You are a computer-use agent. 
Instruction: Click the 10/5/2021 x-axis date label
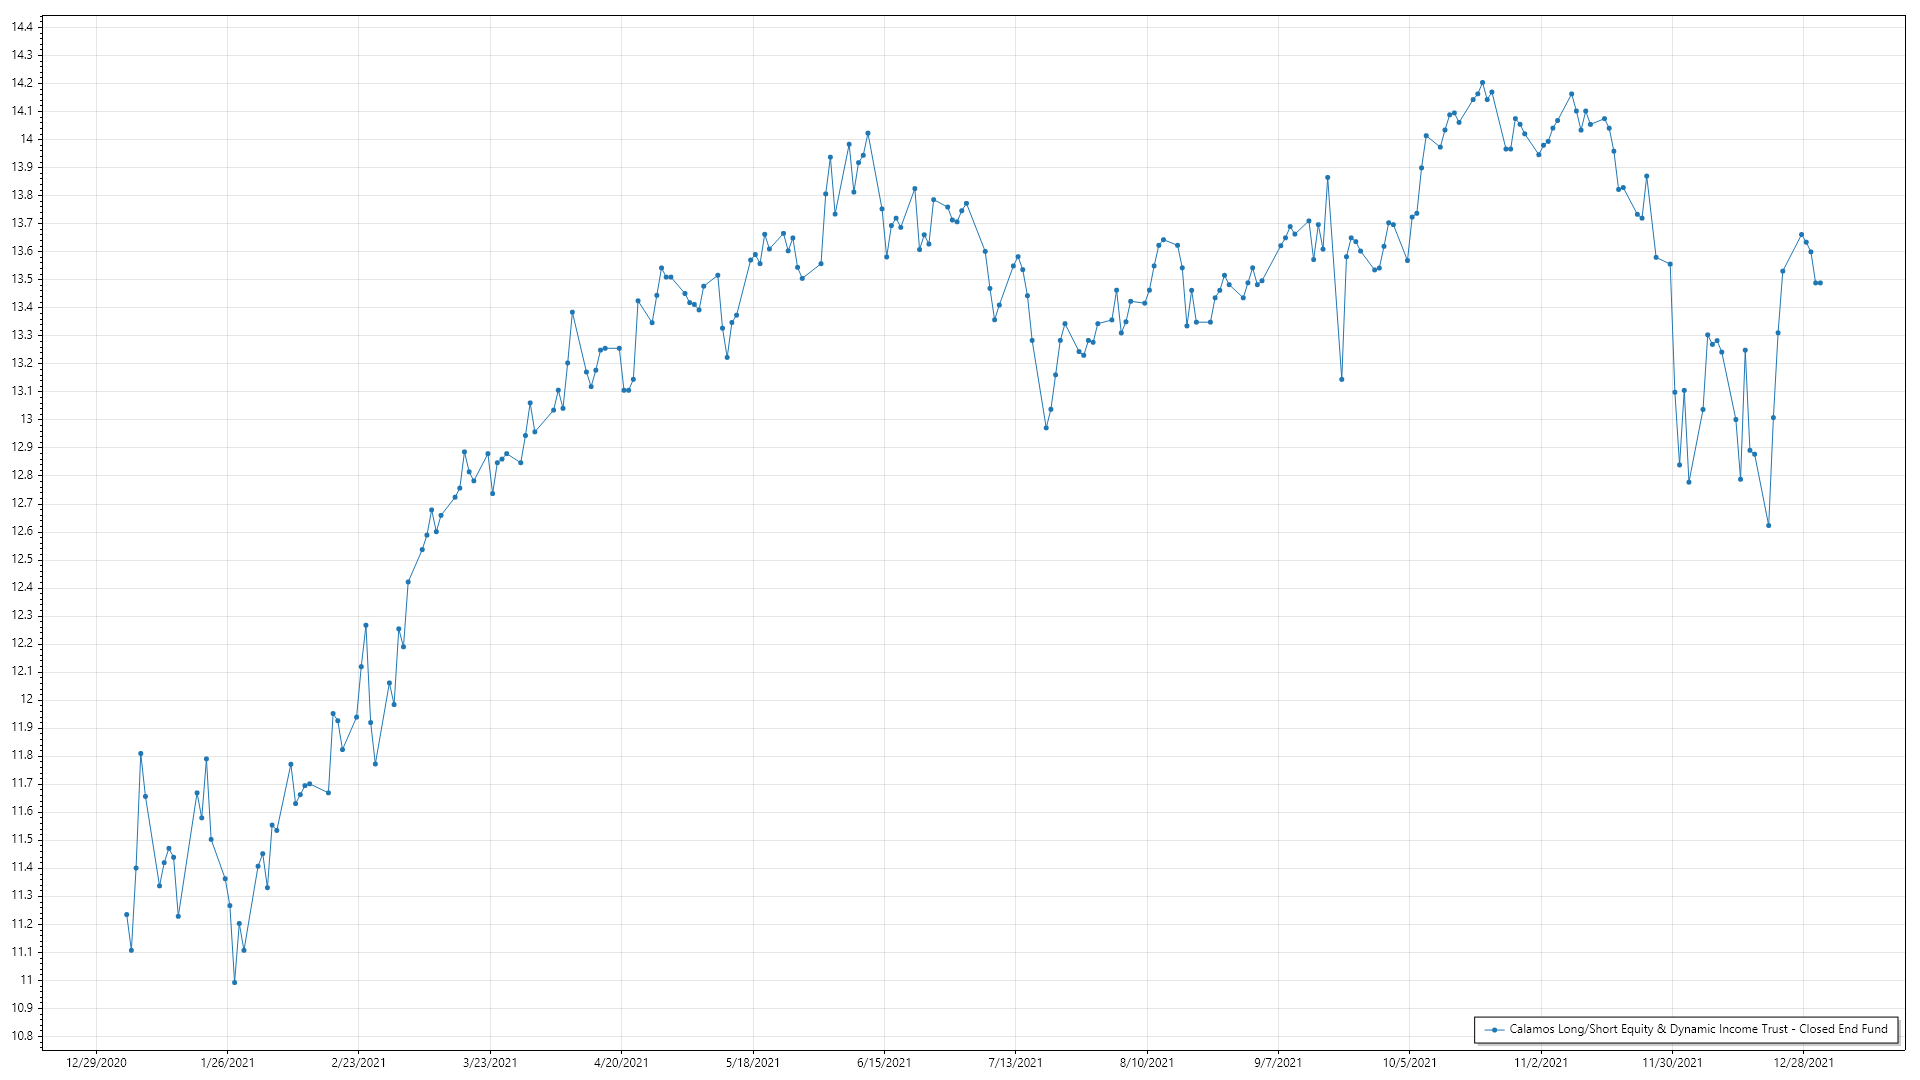[x=1409, y=1063]
